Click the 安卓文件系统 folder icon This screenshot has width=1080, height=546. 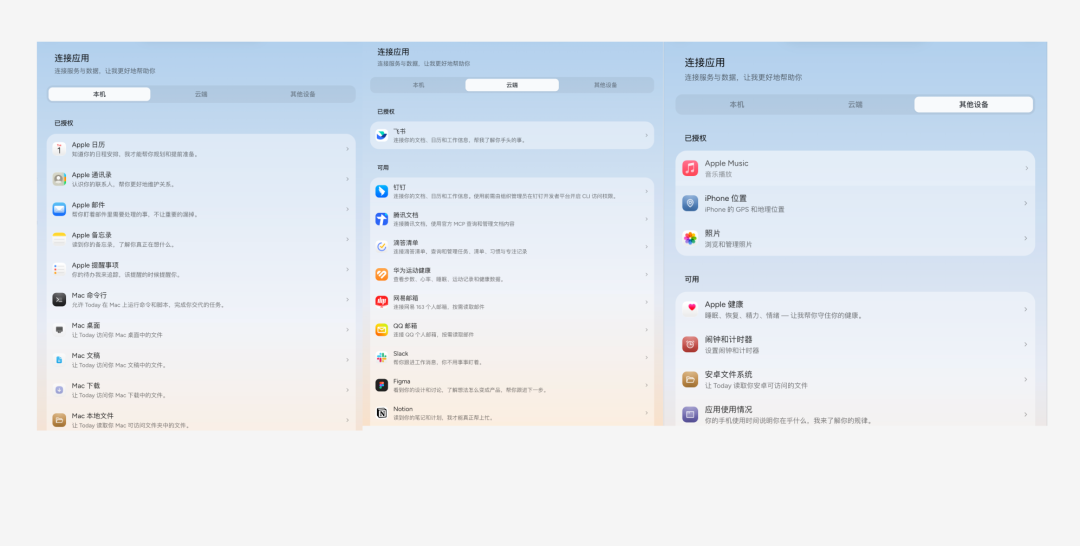[690, 379]
